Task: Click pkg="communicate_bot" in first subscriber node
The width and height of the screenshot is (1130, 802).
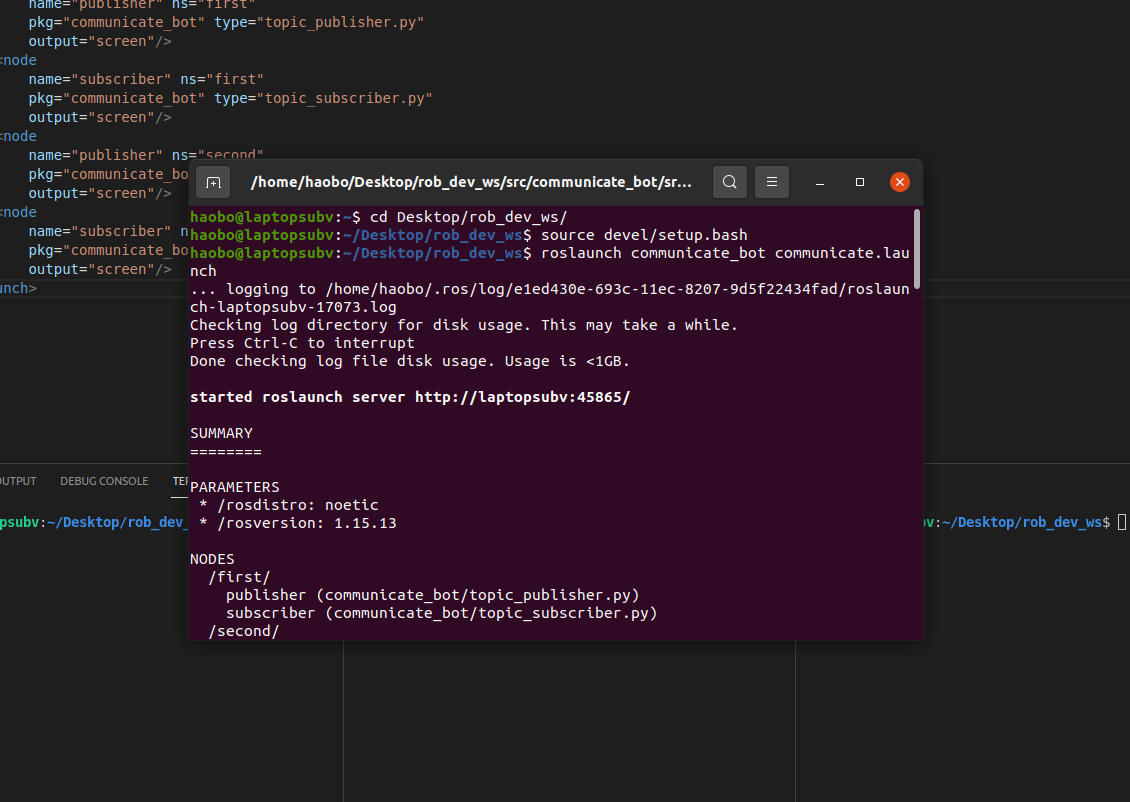Action: (117, 98)
